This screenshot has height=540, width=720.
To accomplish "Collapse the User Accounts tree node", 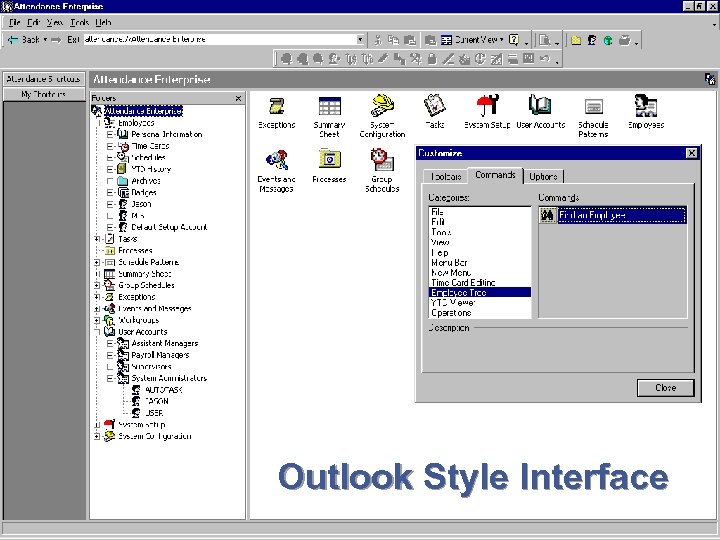I will (97, 332).
